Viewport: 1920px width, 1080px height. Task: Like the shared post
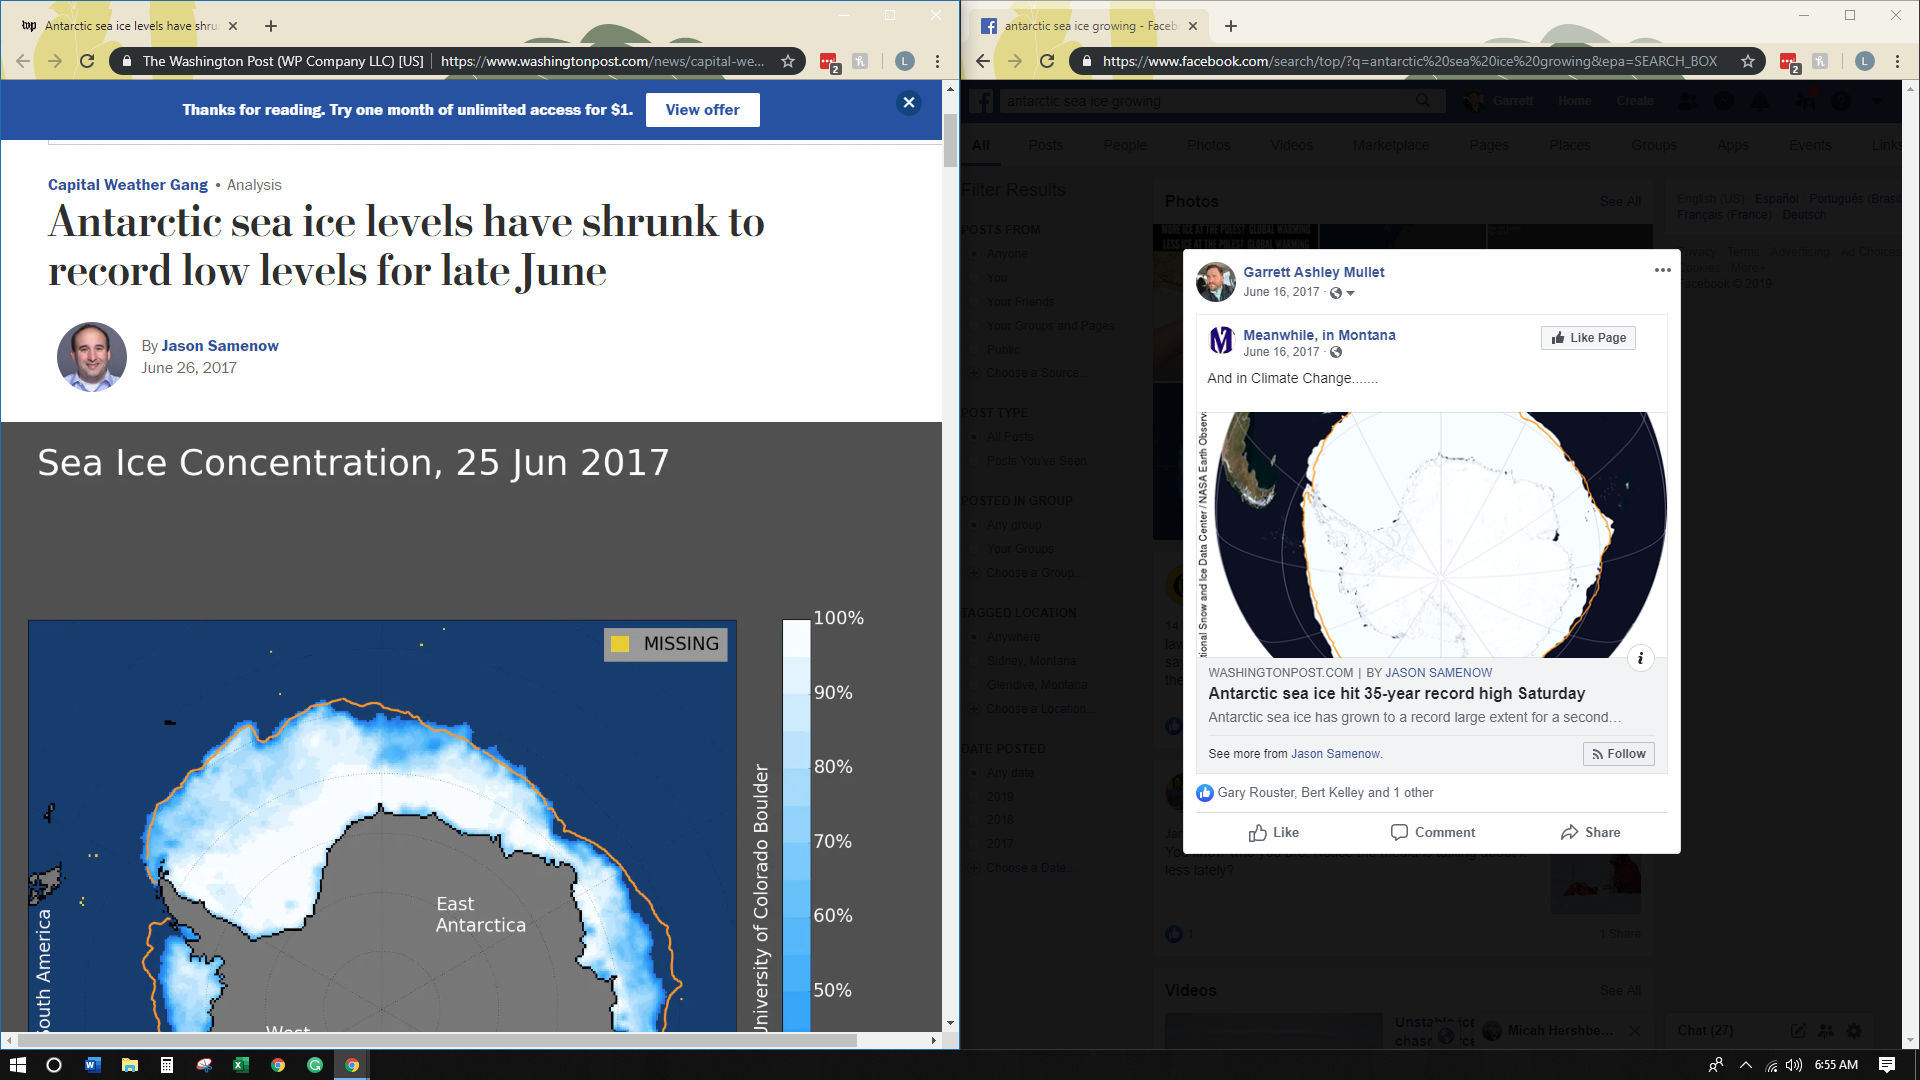pos(1273,832)
